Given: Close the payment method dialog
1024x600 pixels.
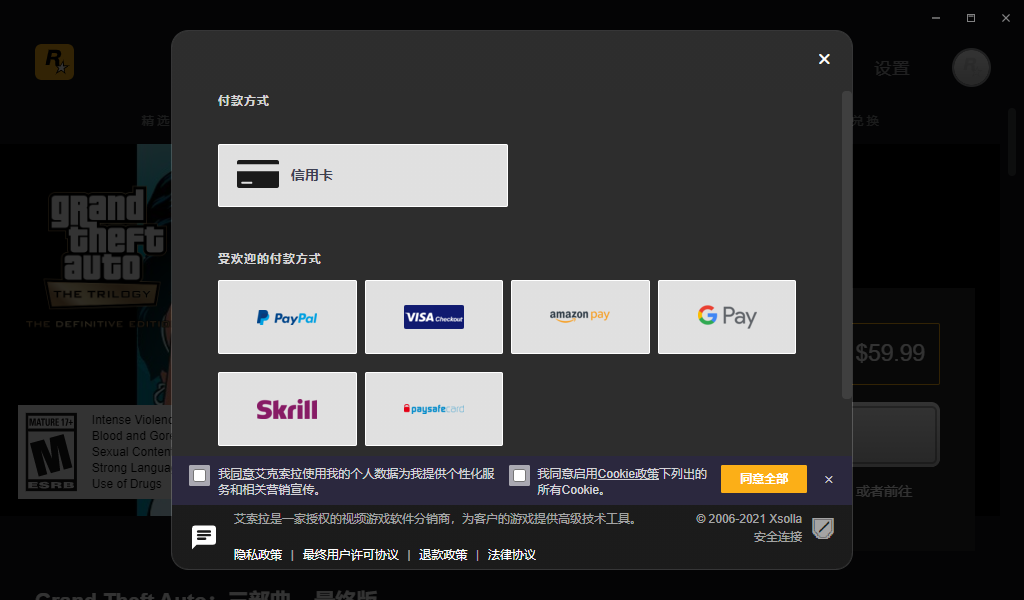Looking at the screenshot, I should point(824,59).
